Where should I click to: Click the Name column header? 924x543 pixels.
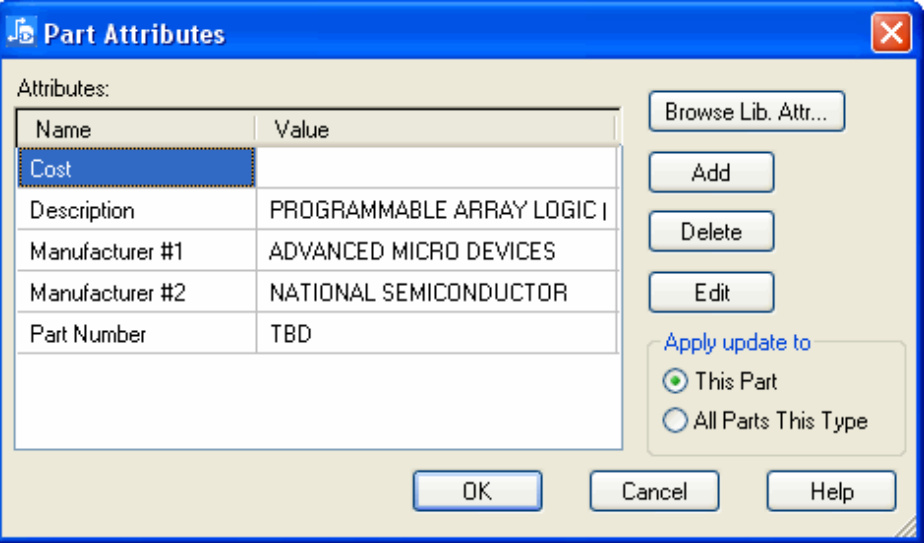[135, 129]
